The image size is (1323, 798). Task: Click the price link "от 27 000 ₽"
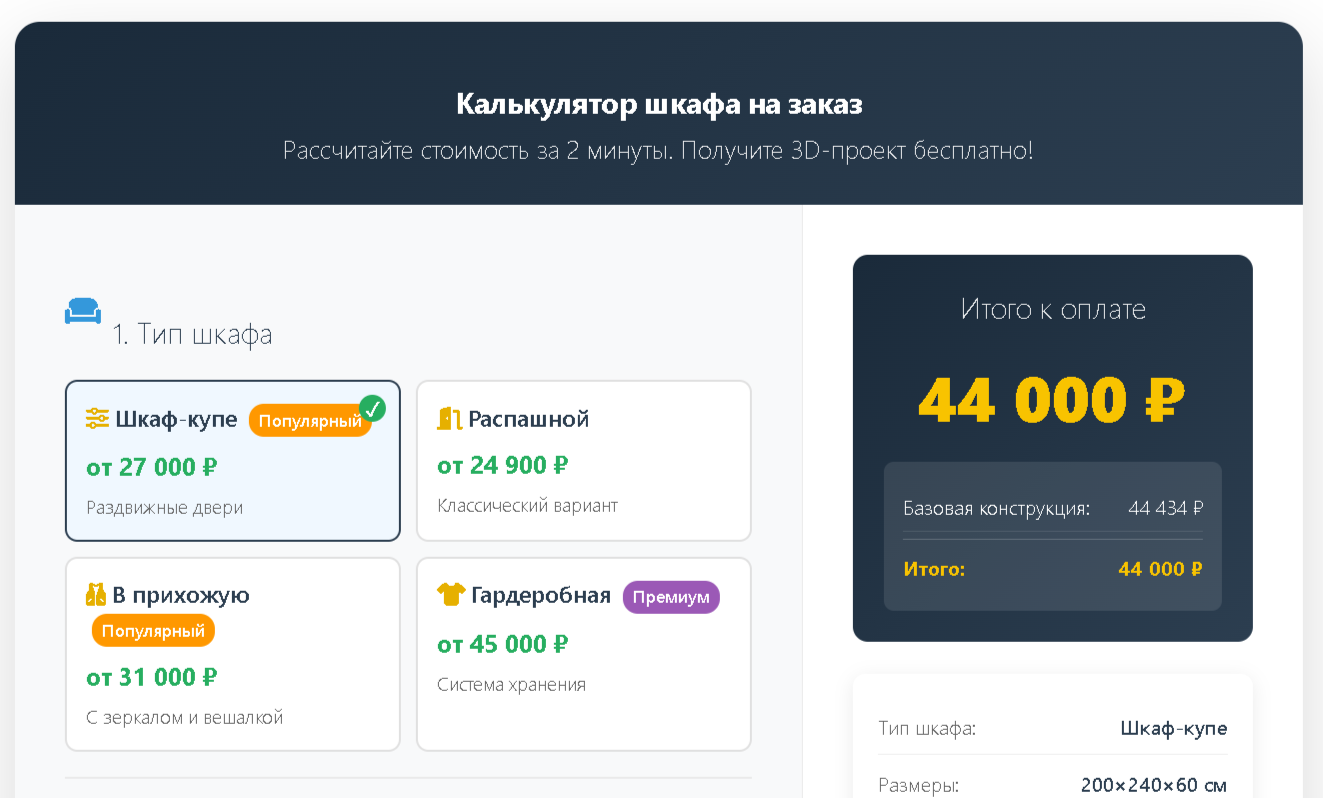click(150, 466)
